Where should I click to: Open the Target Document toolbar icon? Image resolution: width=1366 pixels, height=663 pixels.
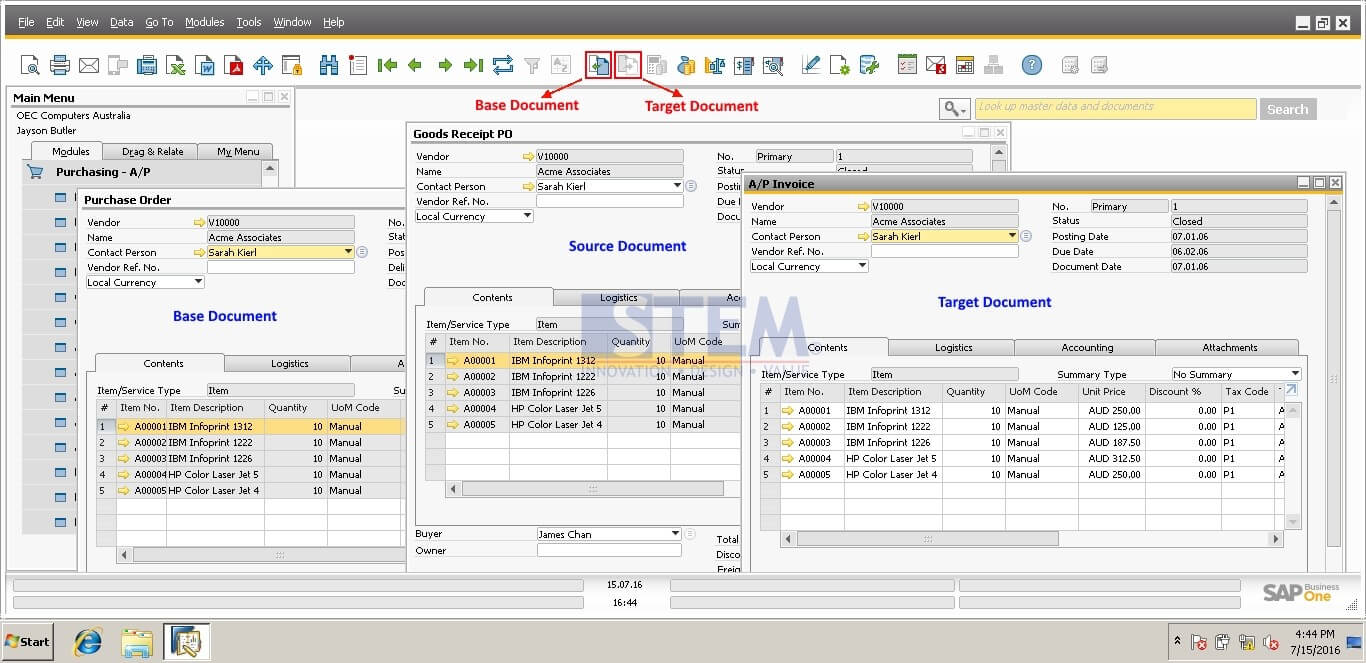[x=627, y=65]
